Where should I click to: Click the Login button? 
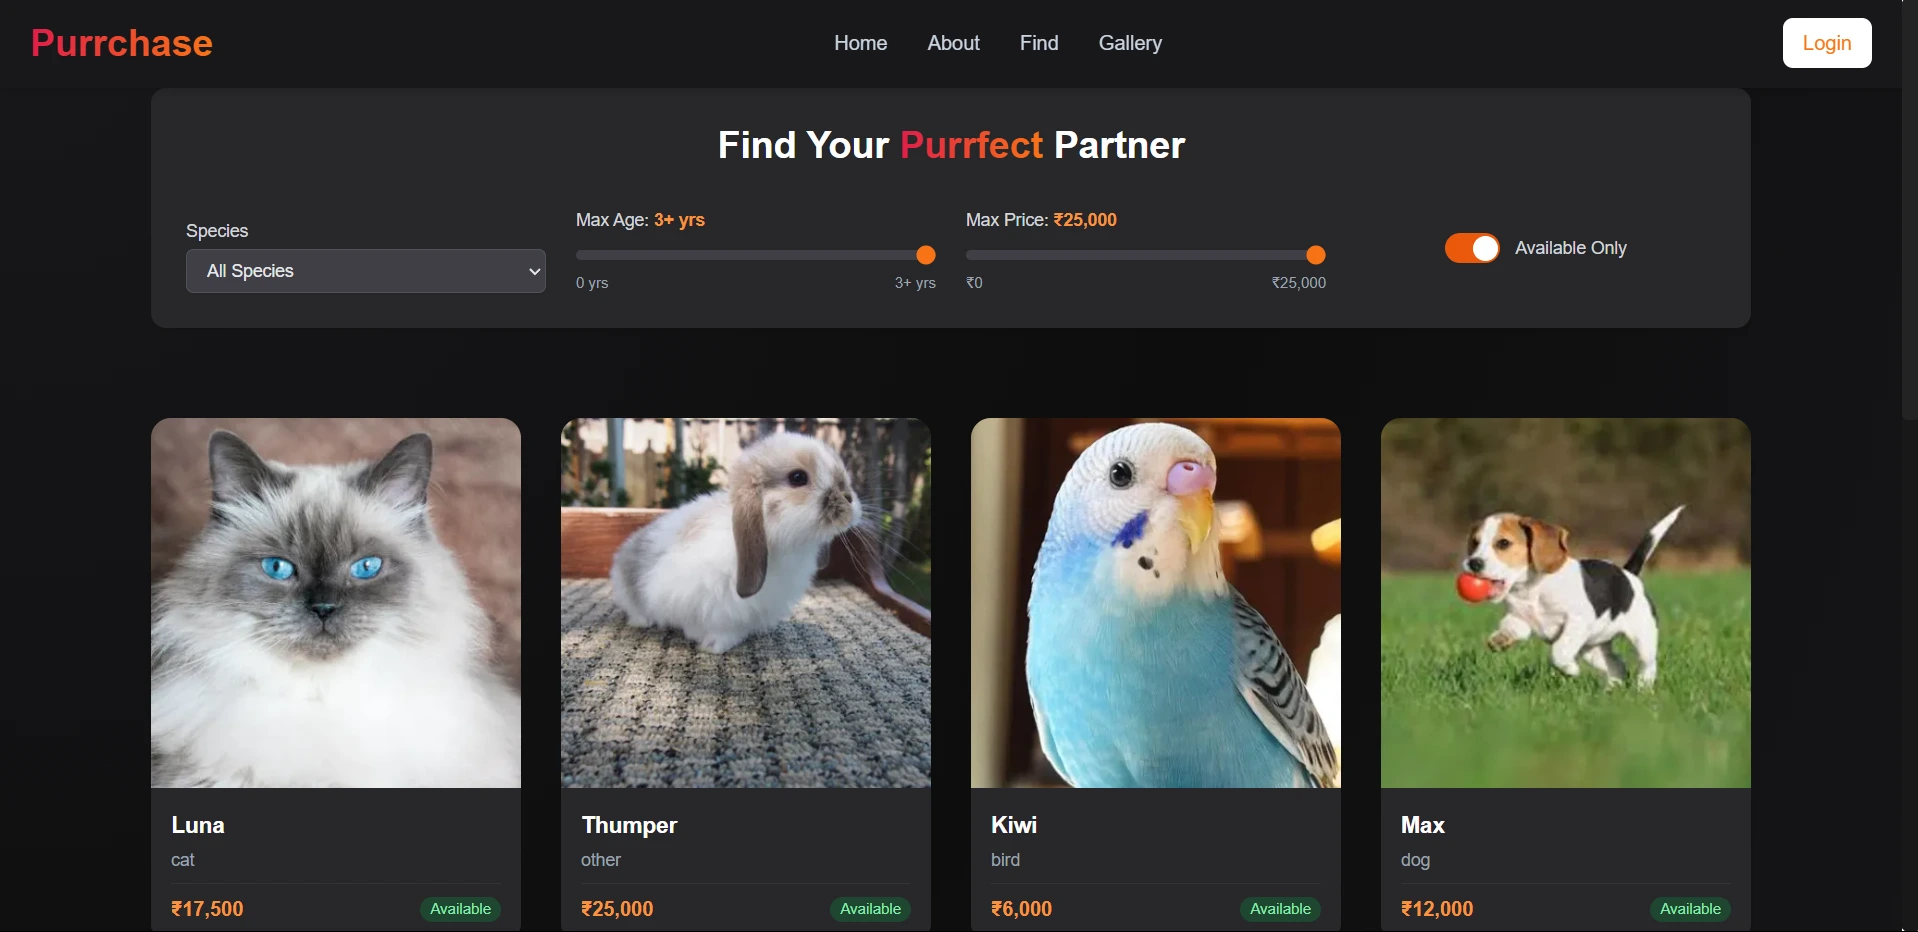[1826, 42]
